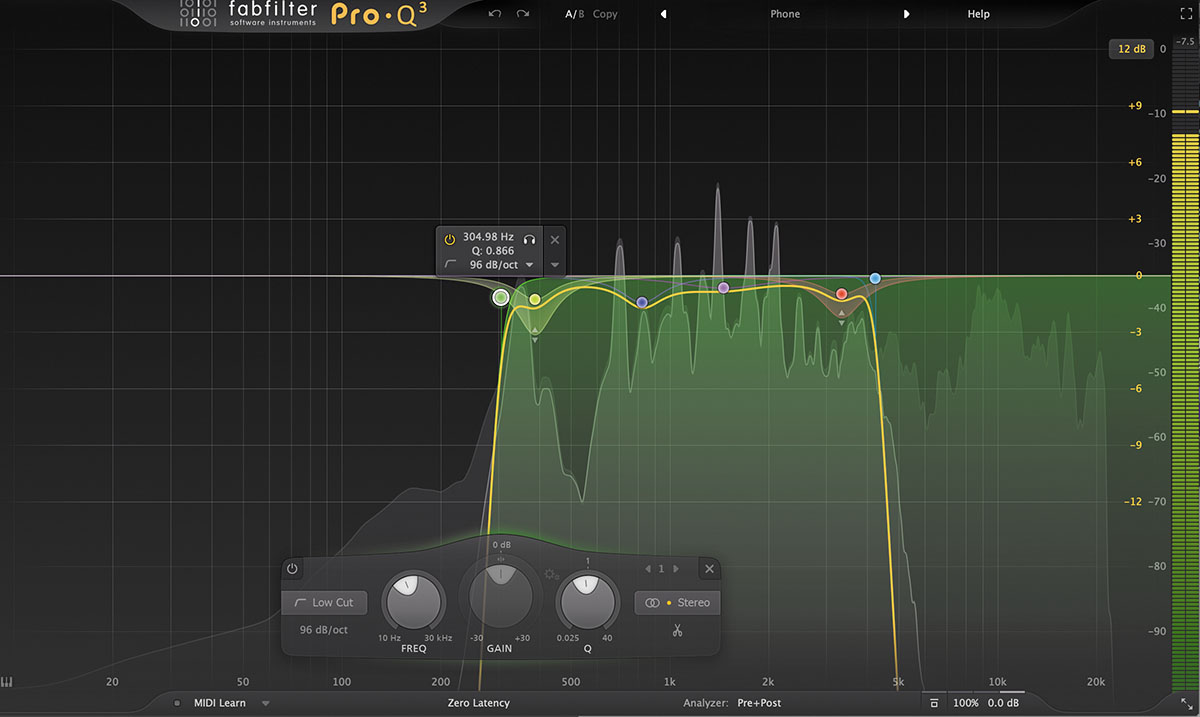
Task: Open the Zero Latency processing mode menu
Action: tap(478, 703)
